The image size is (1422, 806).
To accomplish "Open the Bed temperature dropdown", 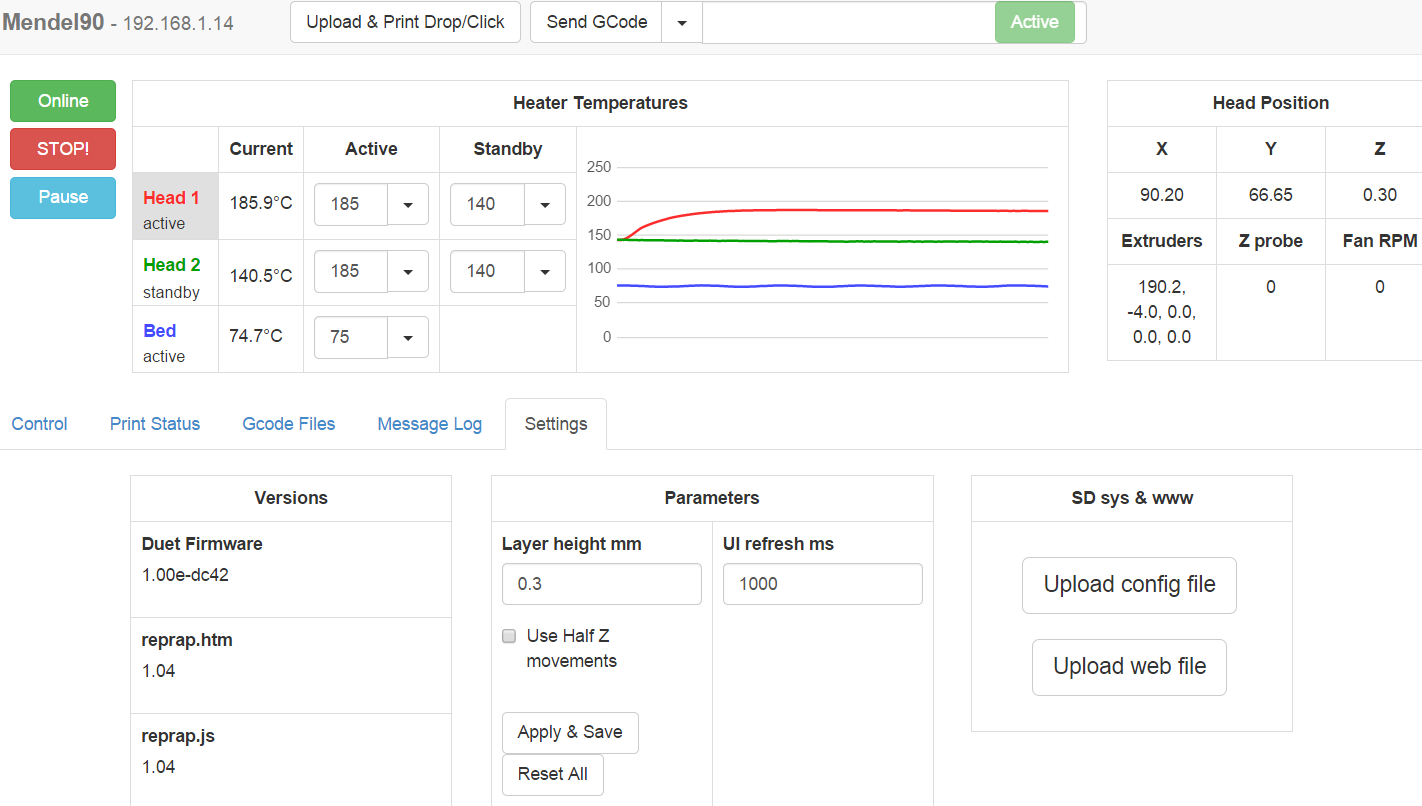I will pyautogui.click(x=408, y=337).
